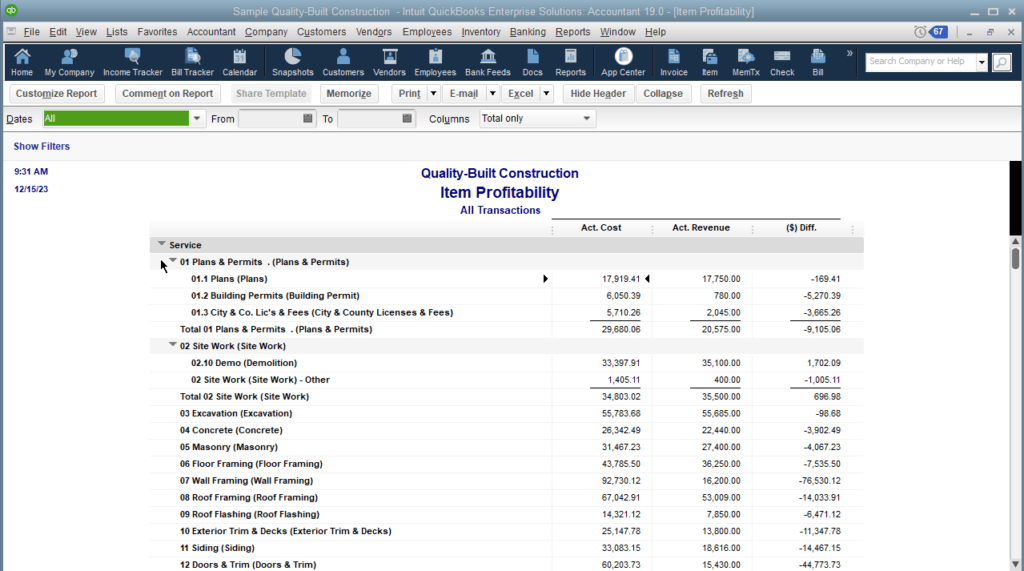This screenshot has height=571, width=1024.
Task: Click the search magnifier icon
Action: (1001, 62)
